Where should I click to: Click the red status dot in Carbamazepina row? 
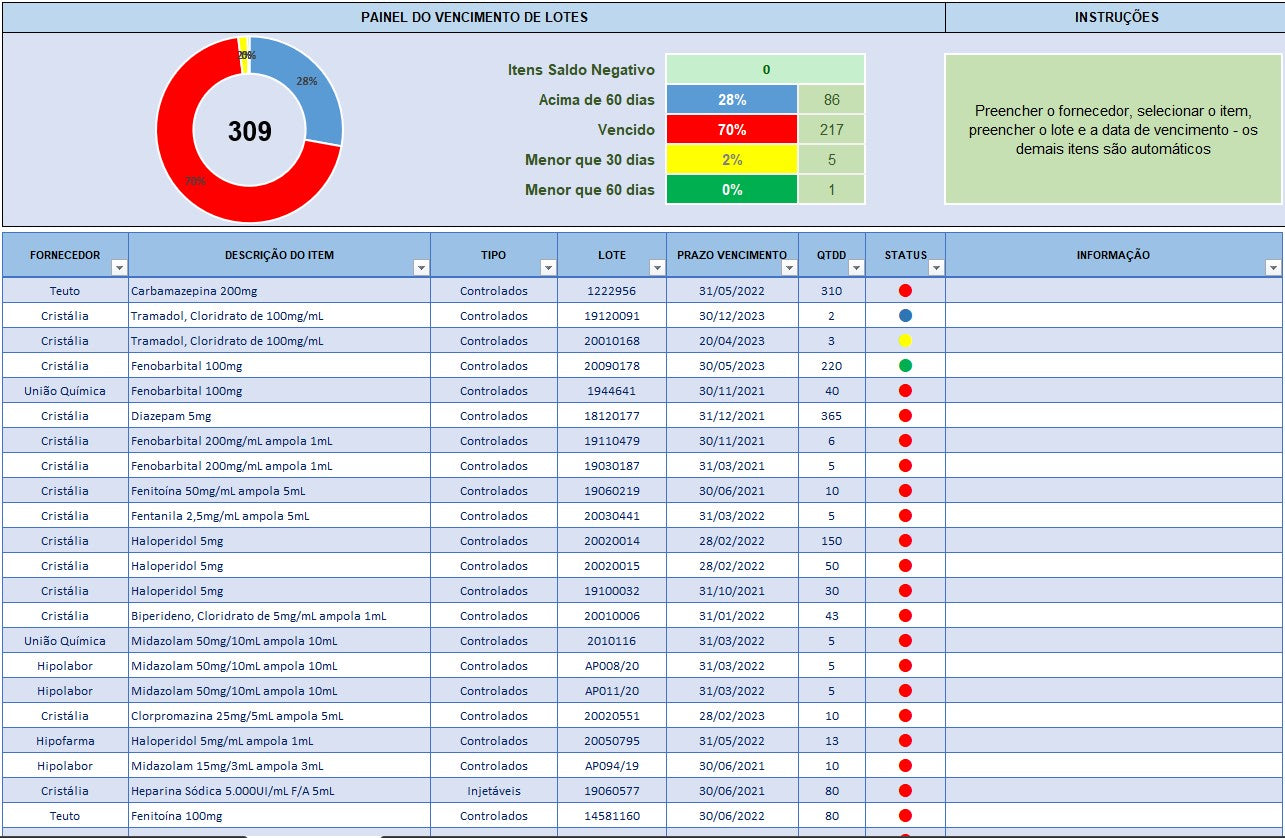point(905,291)
